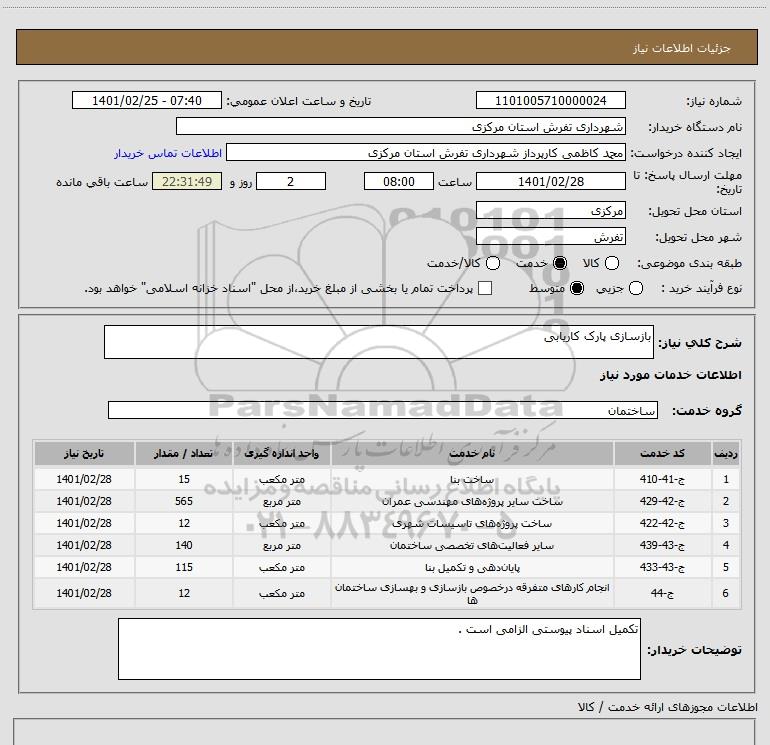Click the unit متر مکعب in row 5
The height and width of the screenshot is (745, 770).
pos(281,567)
